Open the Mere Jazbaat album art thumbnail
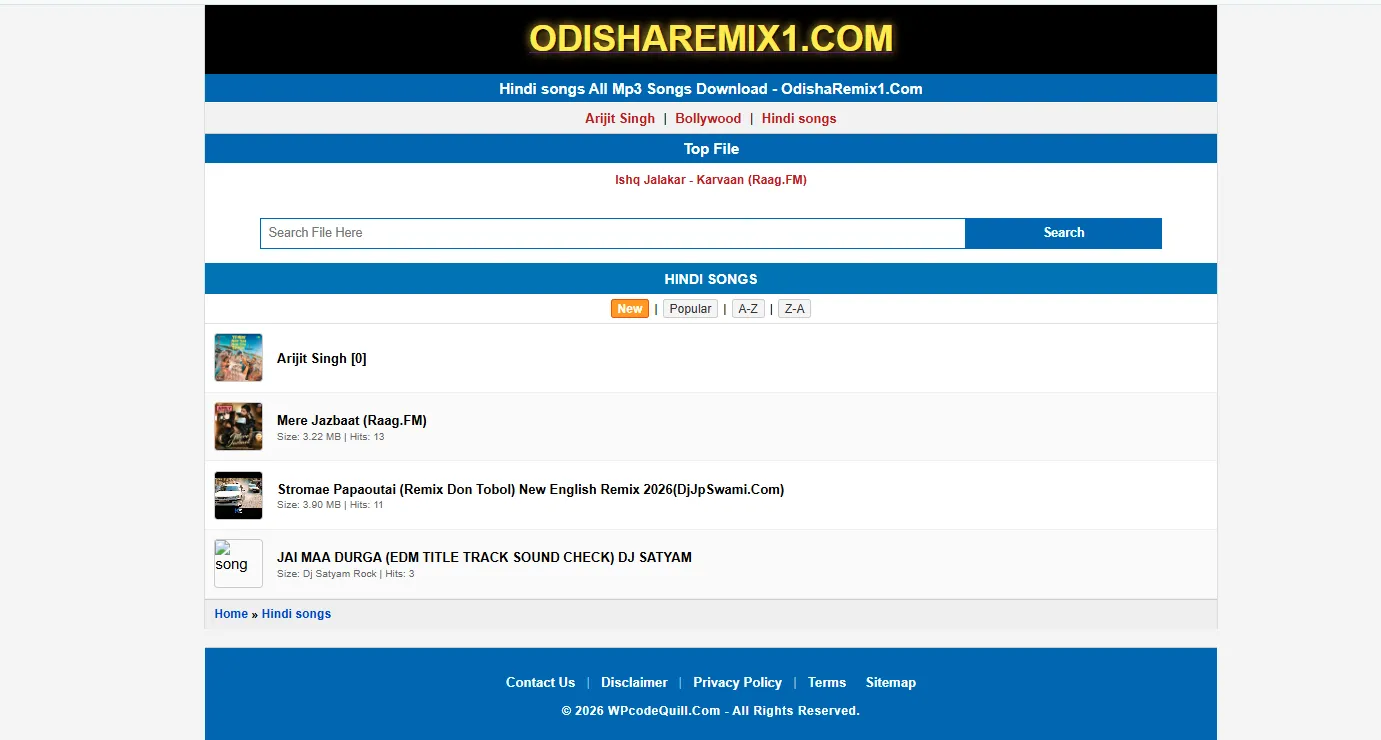Screen dimensions: 1381x740 [x=238, y=427]
